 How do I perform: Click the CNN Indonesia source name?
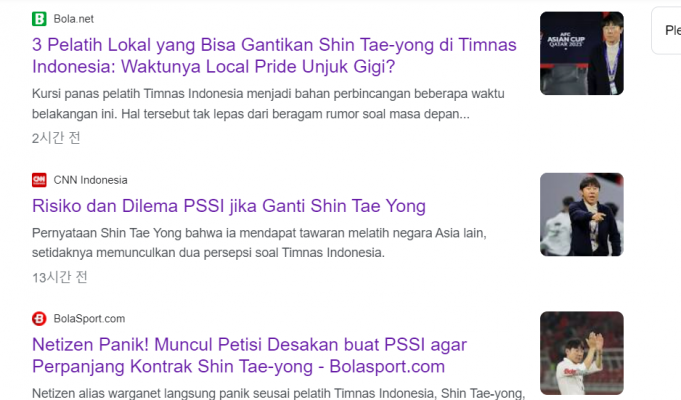click(x=90, y=180)
